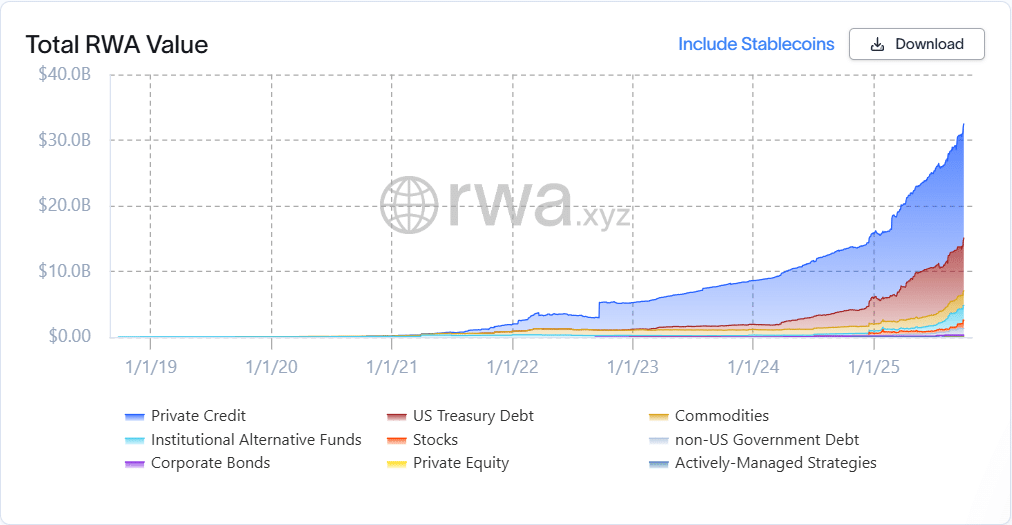Click Actively-Managed Strategies legend icon
1012x525 pixels.
coord(658,464)
